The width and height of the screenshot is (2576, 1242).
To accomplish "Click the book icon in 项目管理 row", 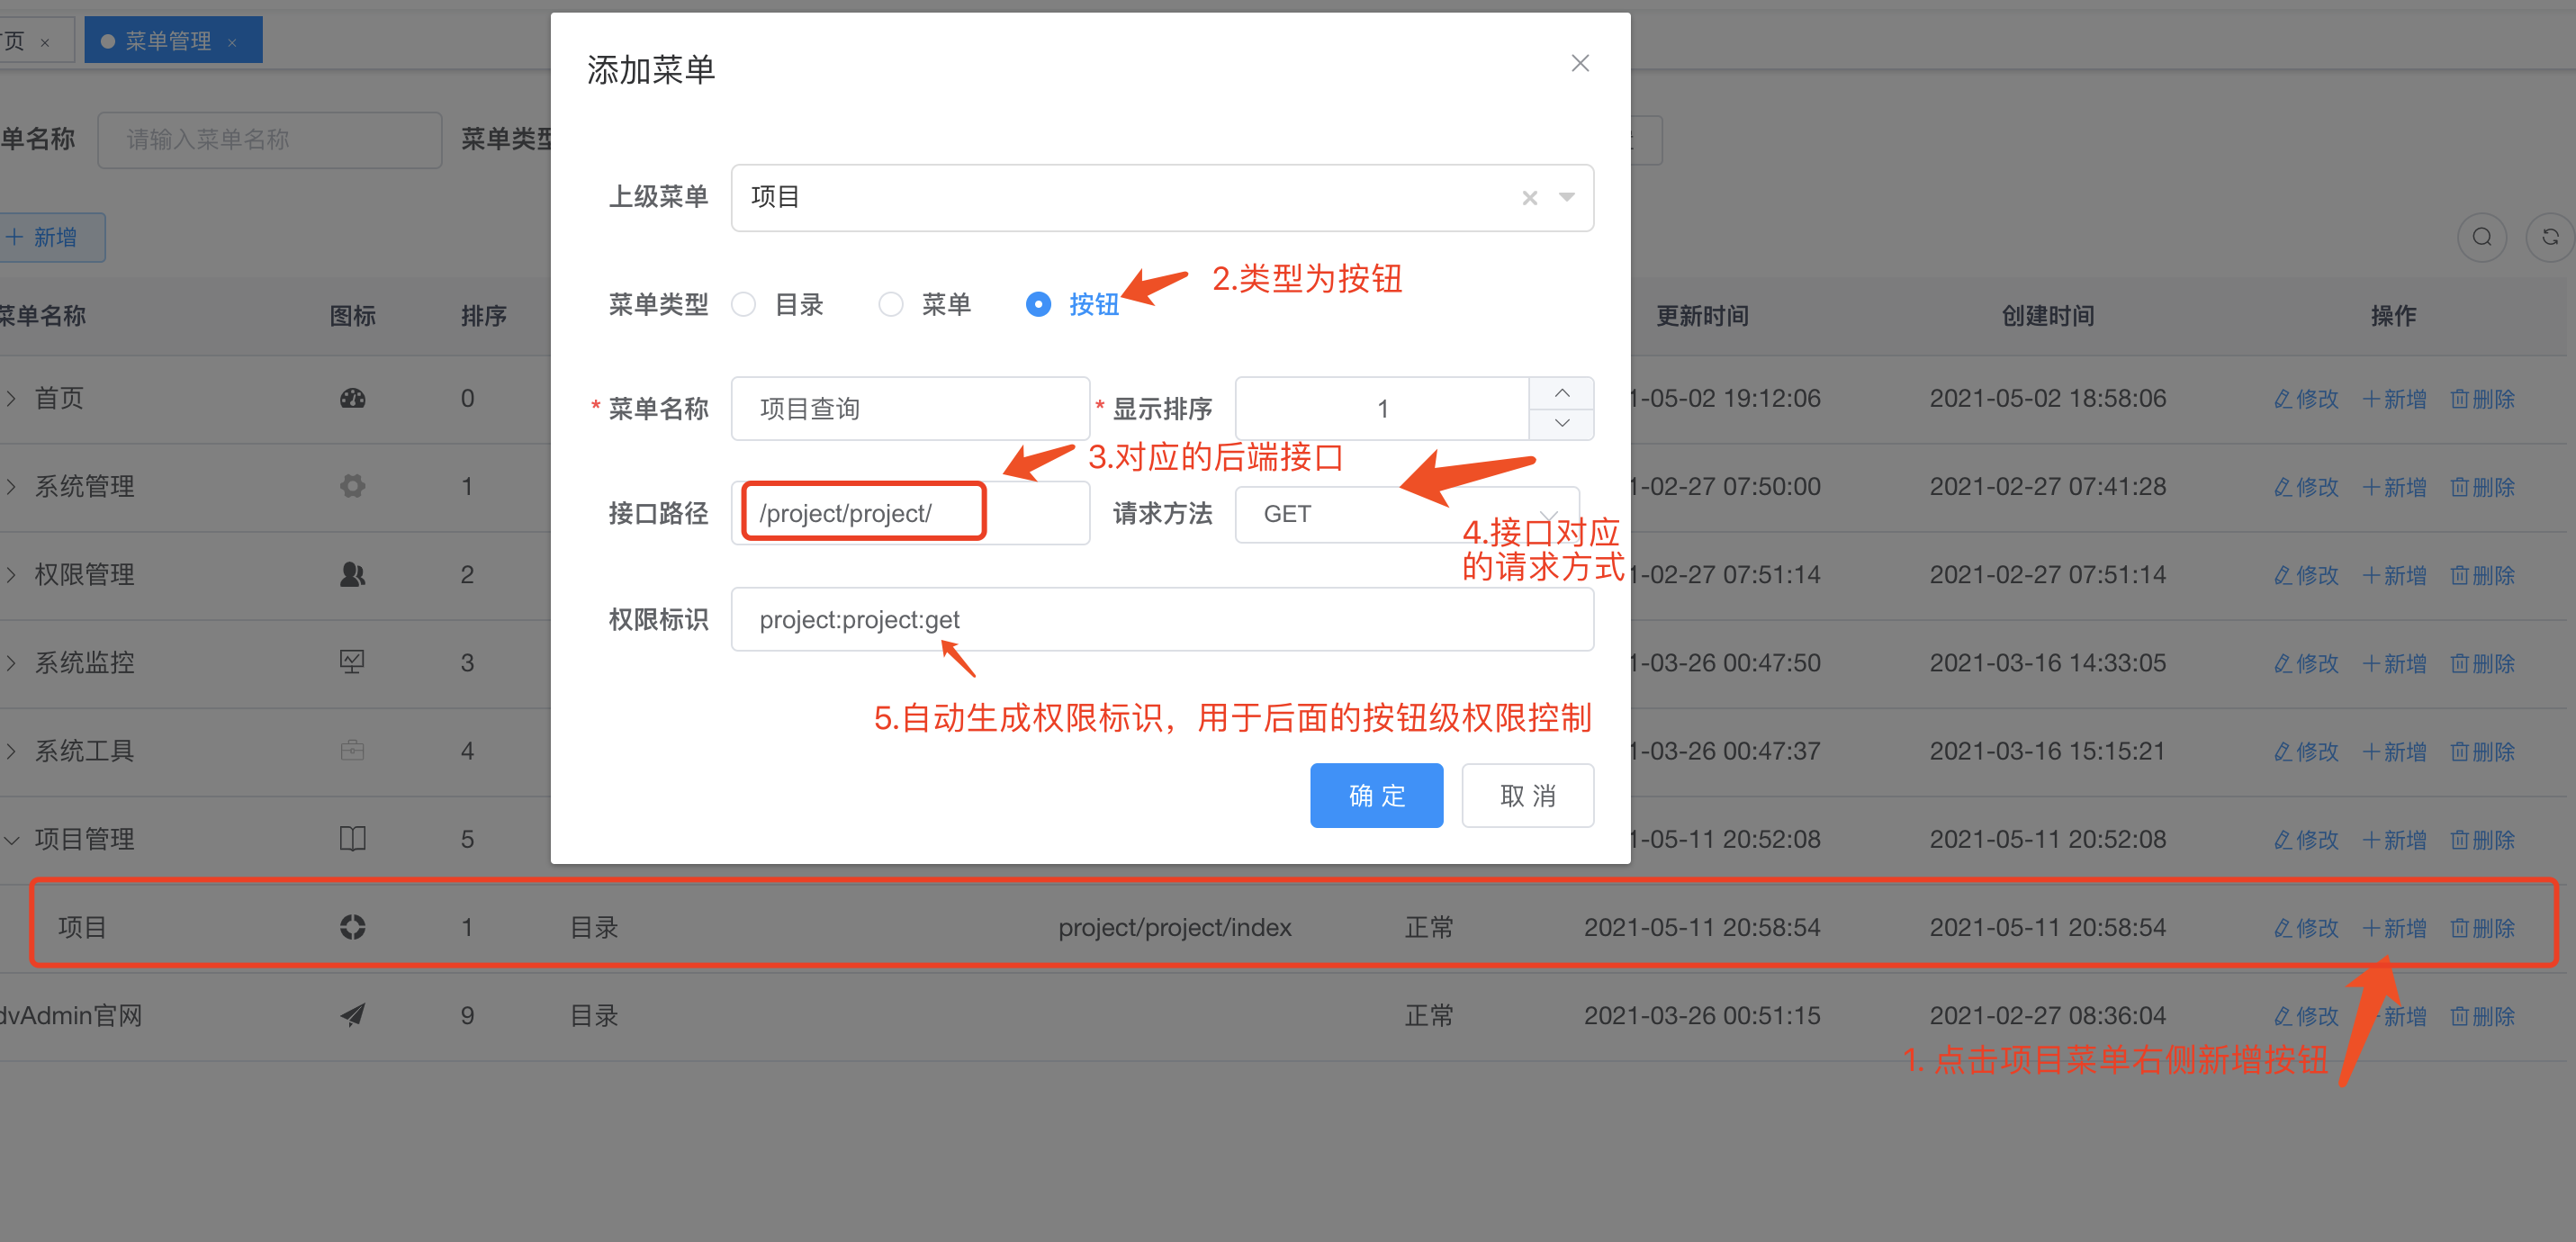I will click(x=352, y=838).
